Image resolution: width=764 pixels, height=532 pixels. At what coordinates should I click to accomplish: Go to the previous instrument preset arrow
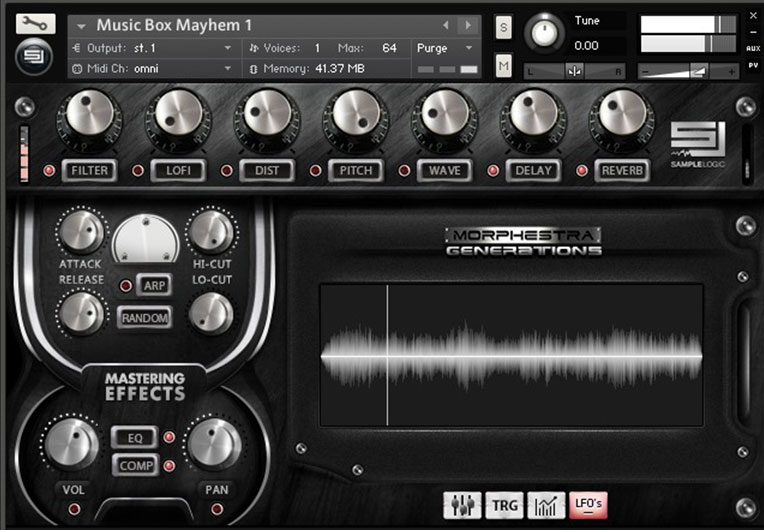point(446,25)
